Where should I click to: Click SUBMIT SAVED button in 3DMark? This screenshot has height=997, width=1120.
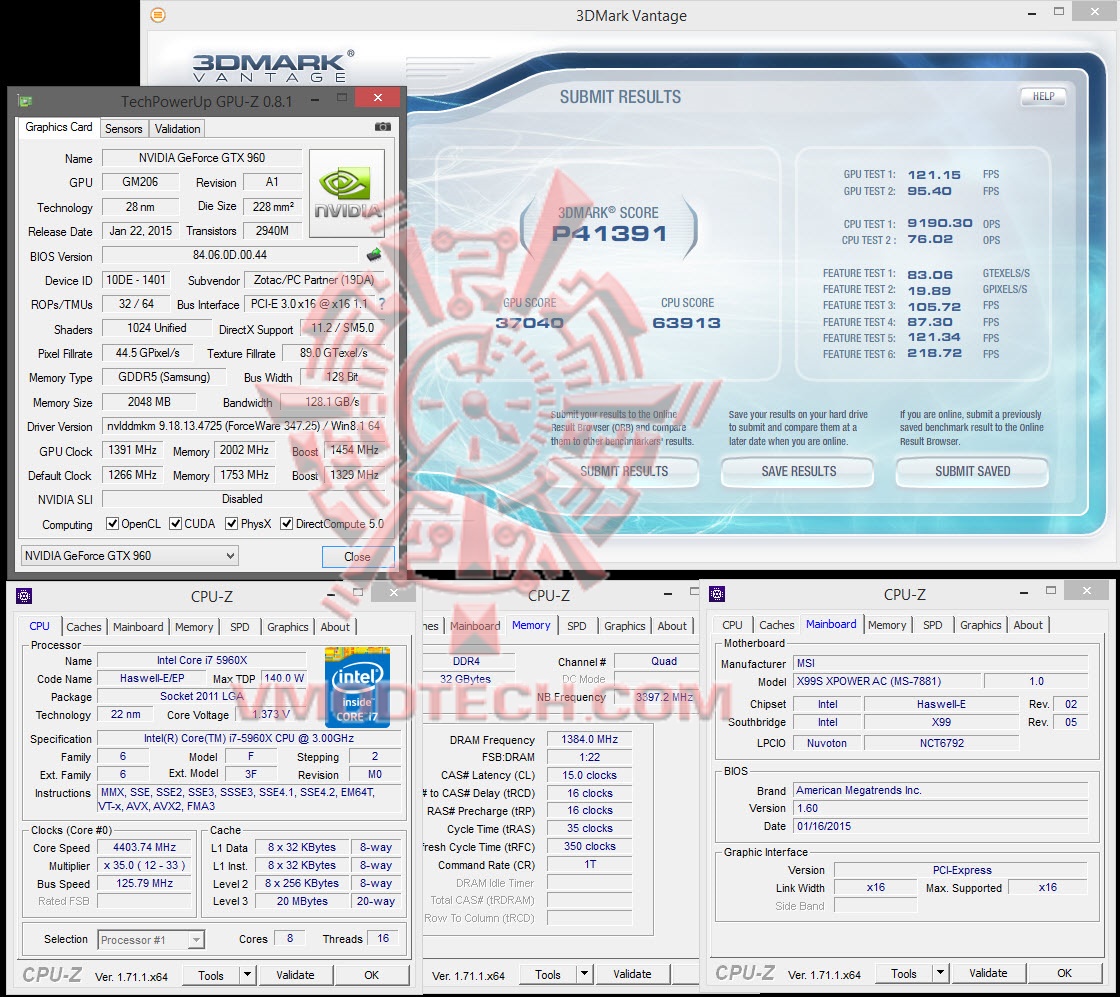tap(972, 471)
